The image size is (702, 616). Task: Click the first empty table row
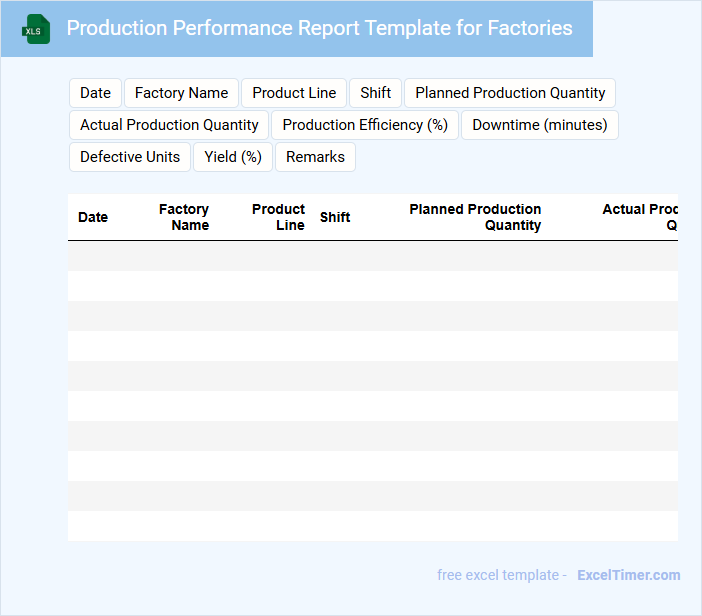(x=372, y=256)
